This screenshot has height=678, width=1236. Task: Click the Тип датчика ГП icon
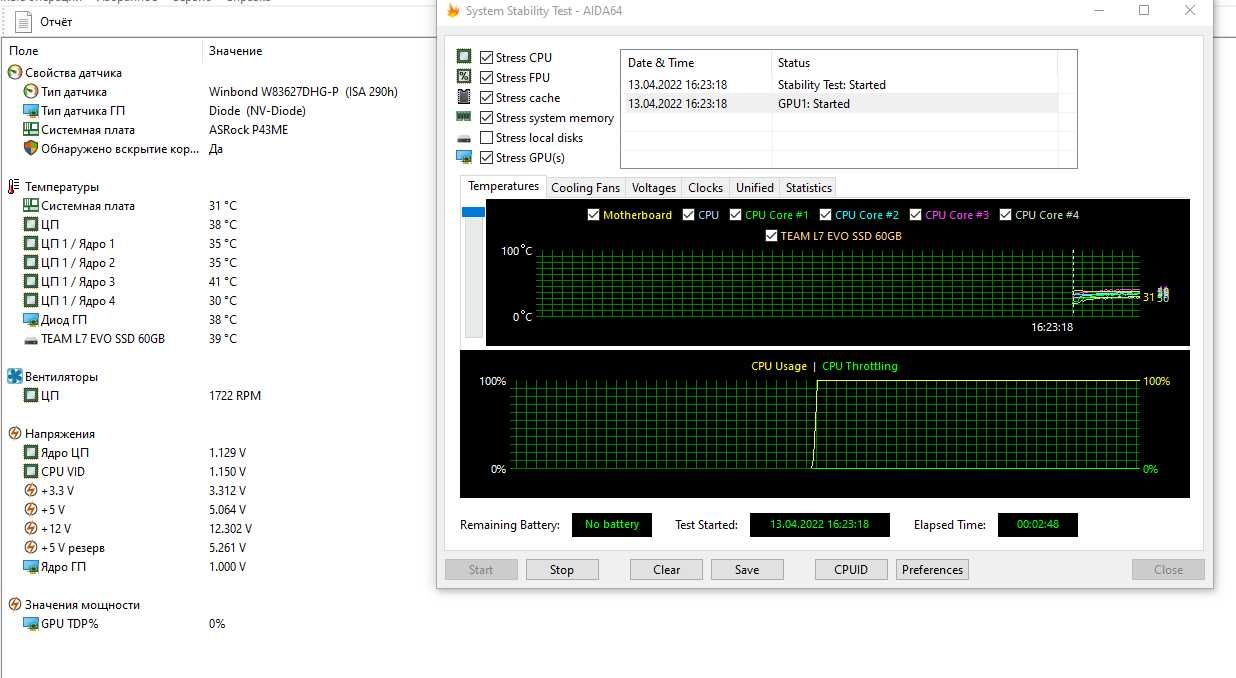pos(31,111)
